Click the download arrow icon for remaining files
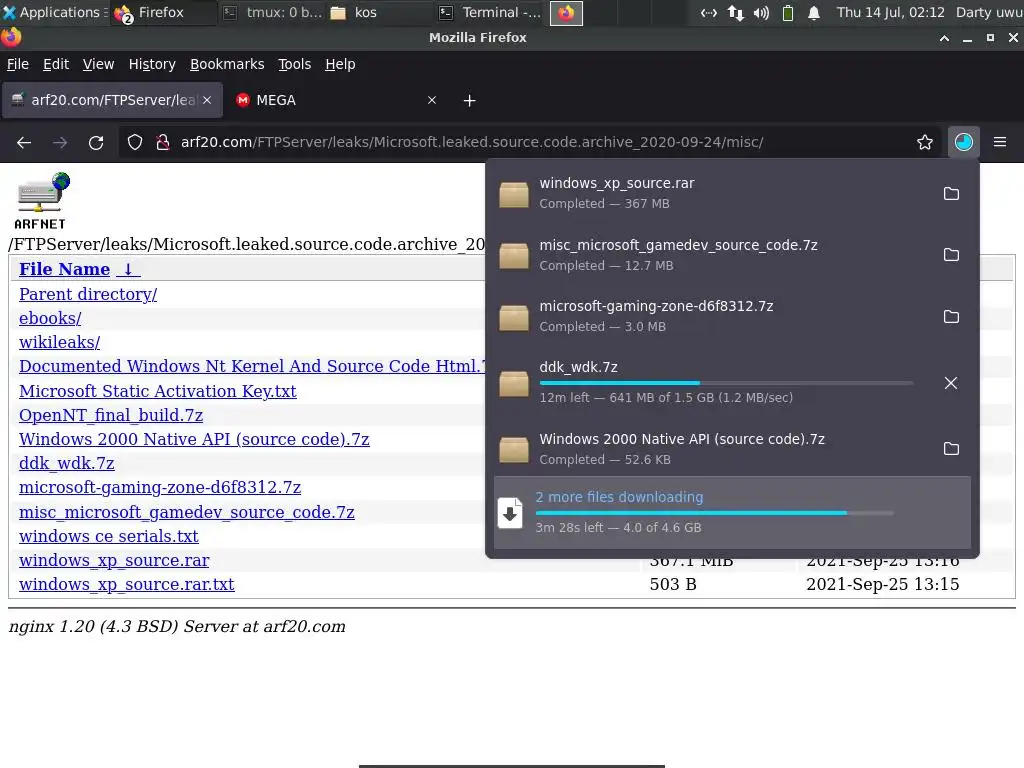 point(510,513)
